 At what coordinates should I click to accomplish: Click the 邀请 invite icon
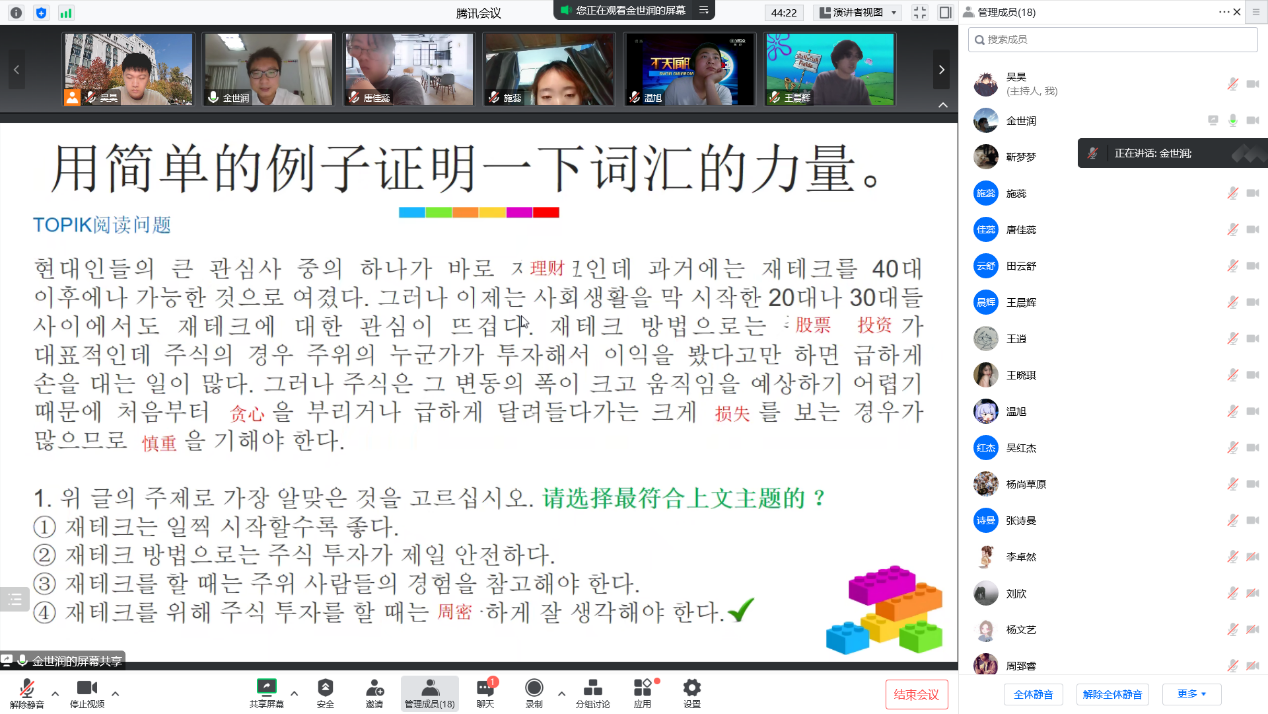click(374, 692)
